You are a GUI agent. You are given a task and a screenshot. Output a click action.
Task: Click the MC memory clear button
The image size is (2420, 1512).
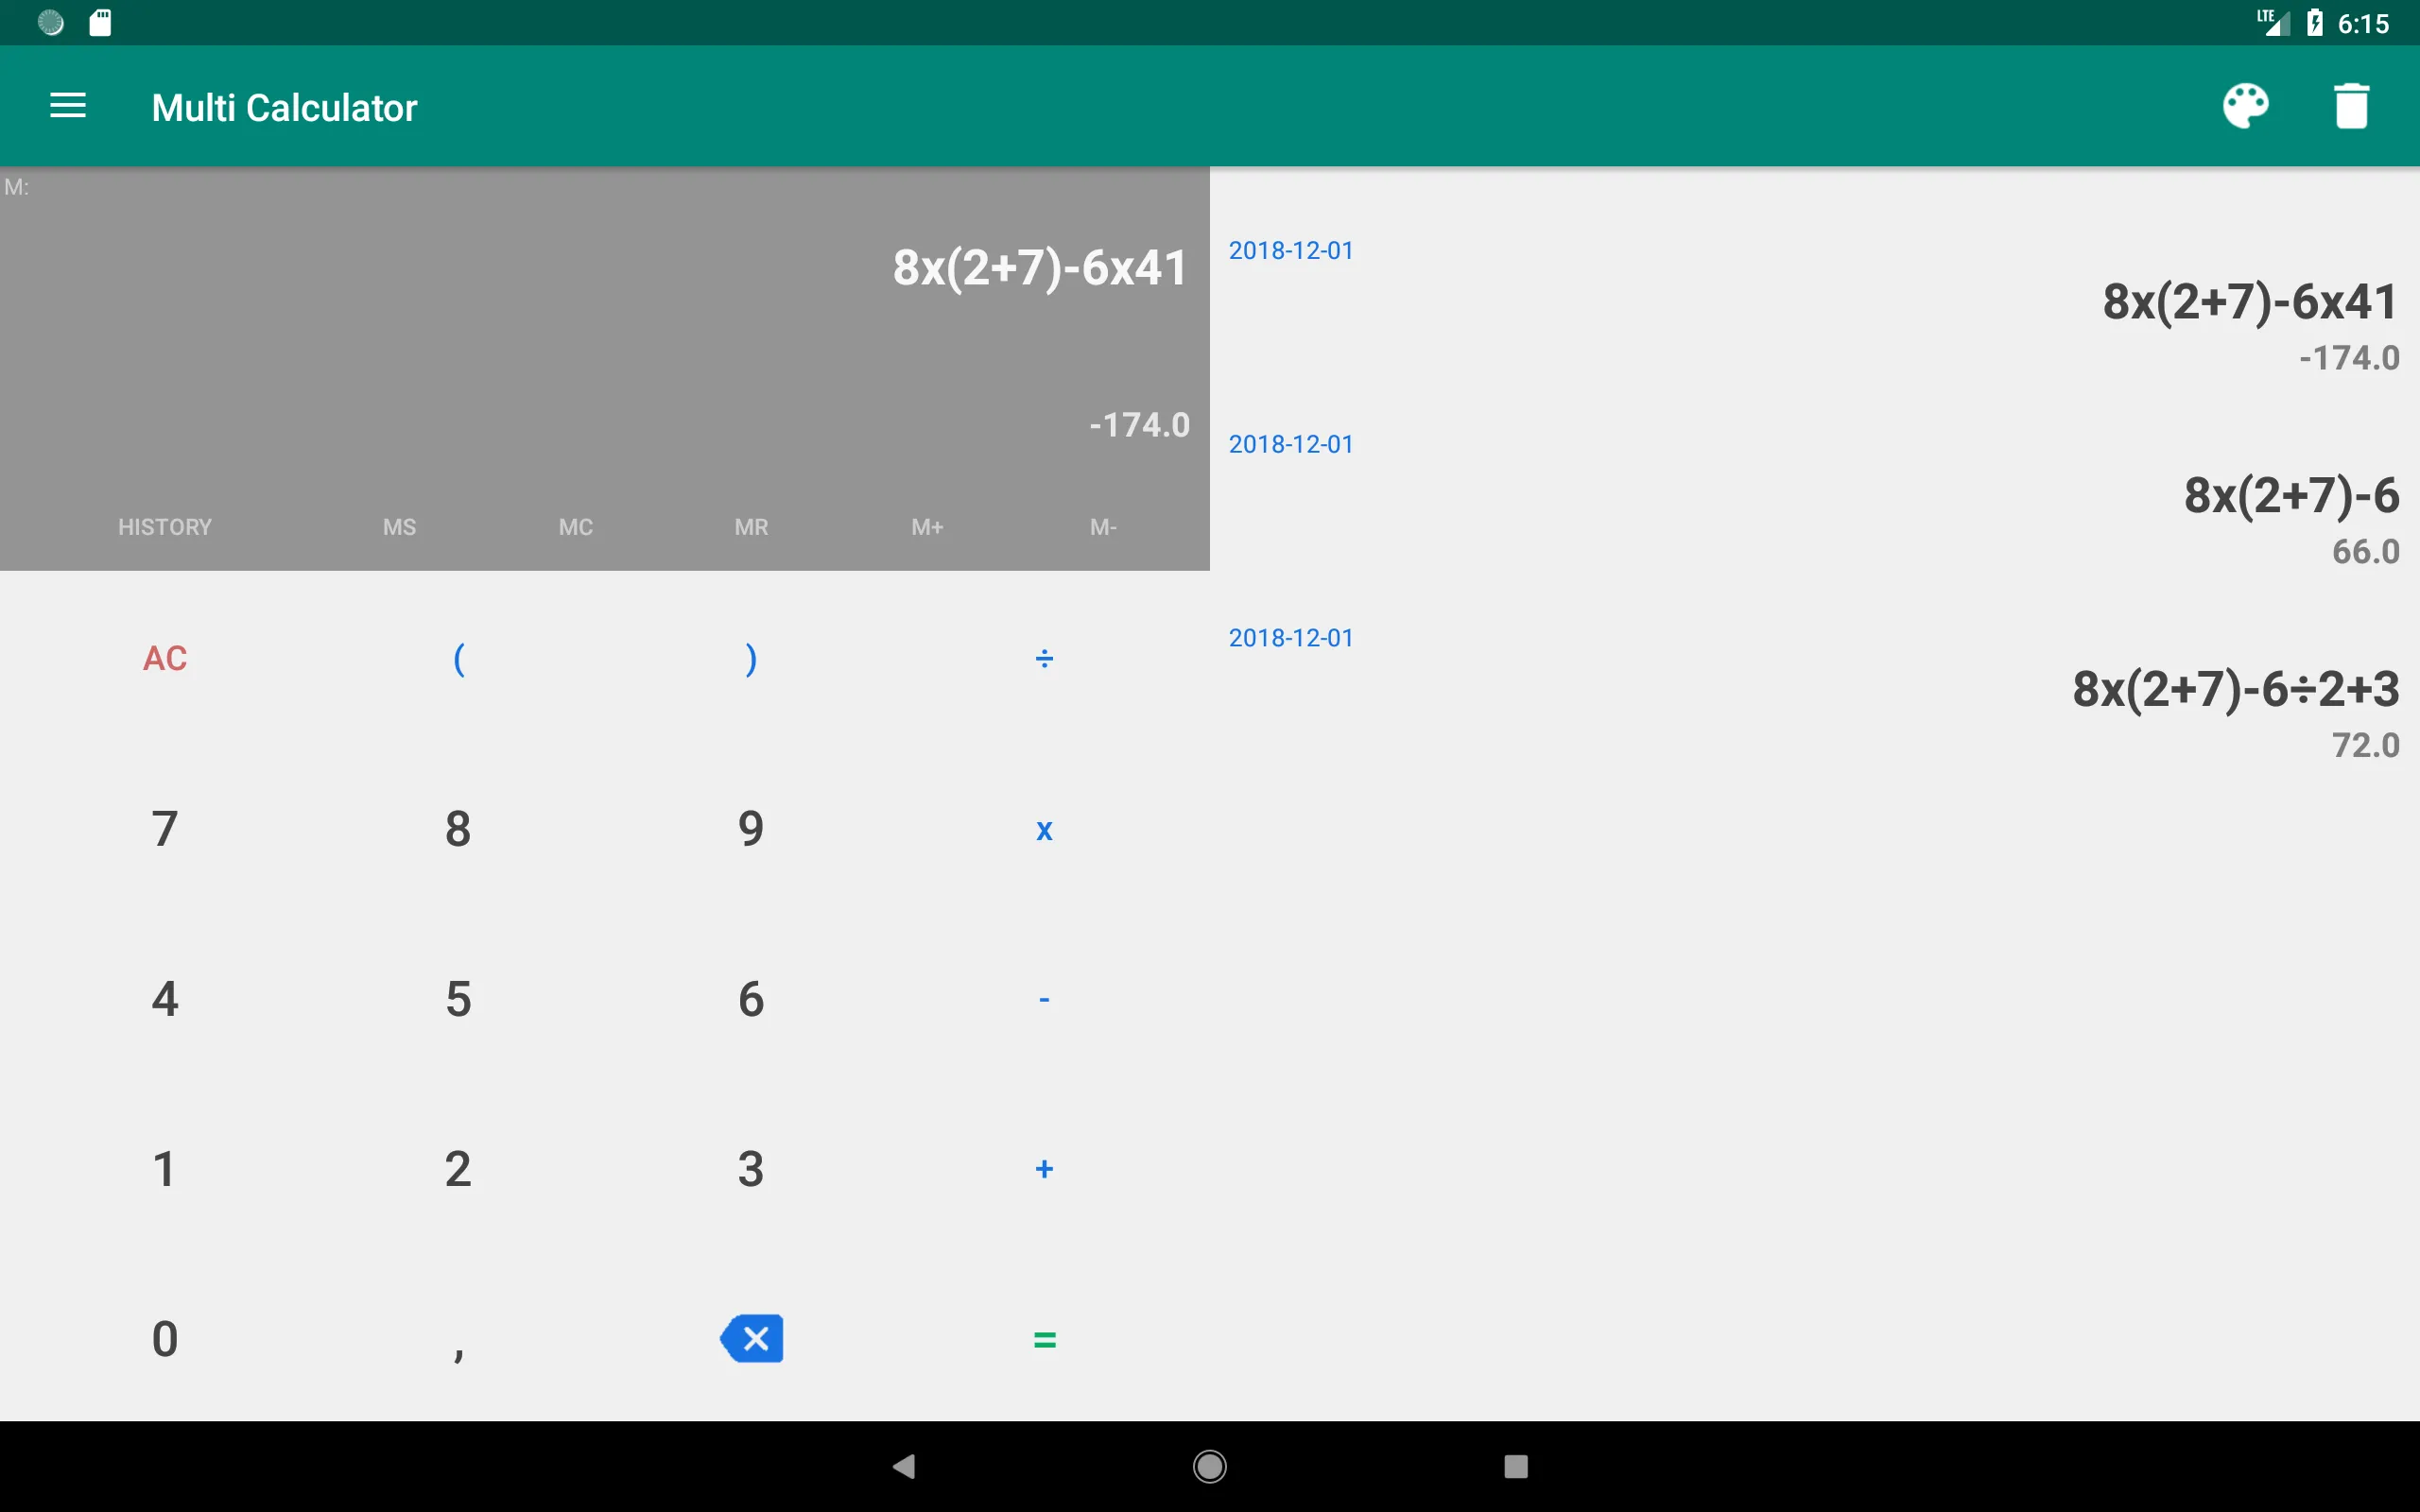point(573,526)
